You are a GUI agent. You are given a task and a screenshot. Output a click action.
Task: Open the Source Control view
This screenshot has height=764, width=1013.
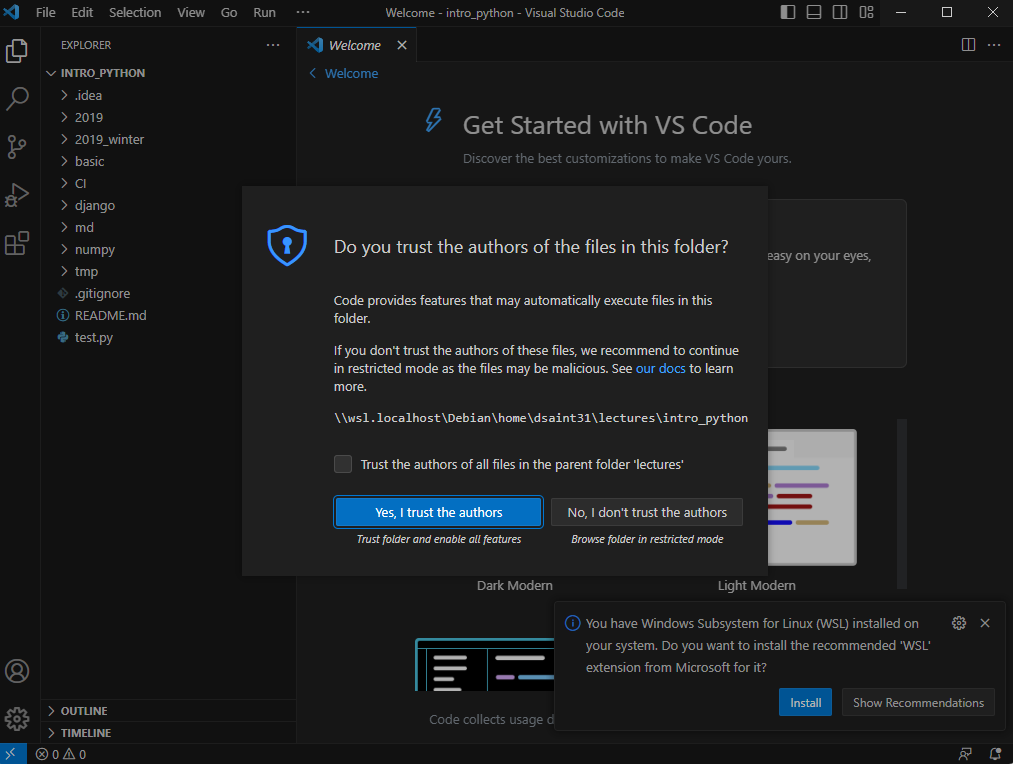pos(17,147)
